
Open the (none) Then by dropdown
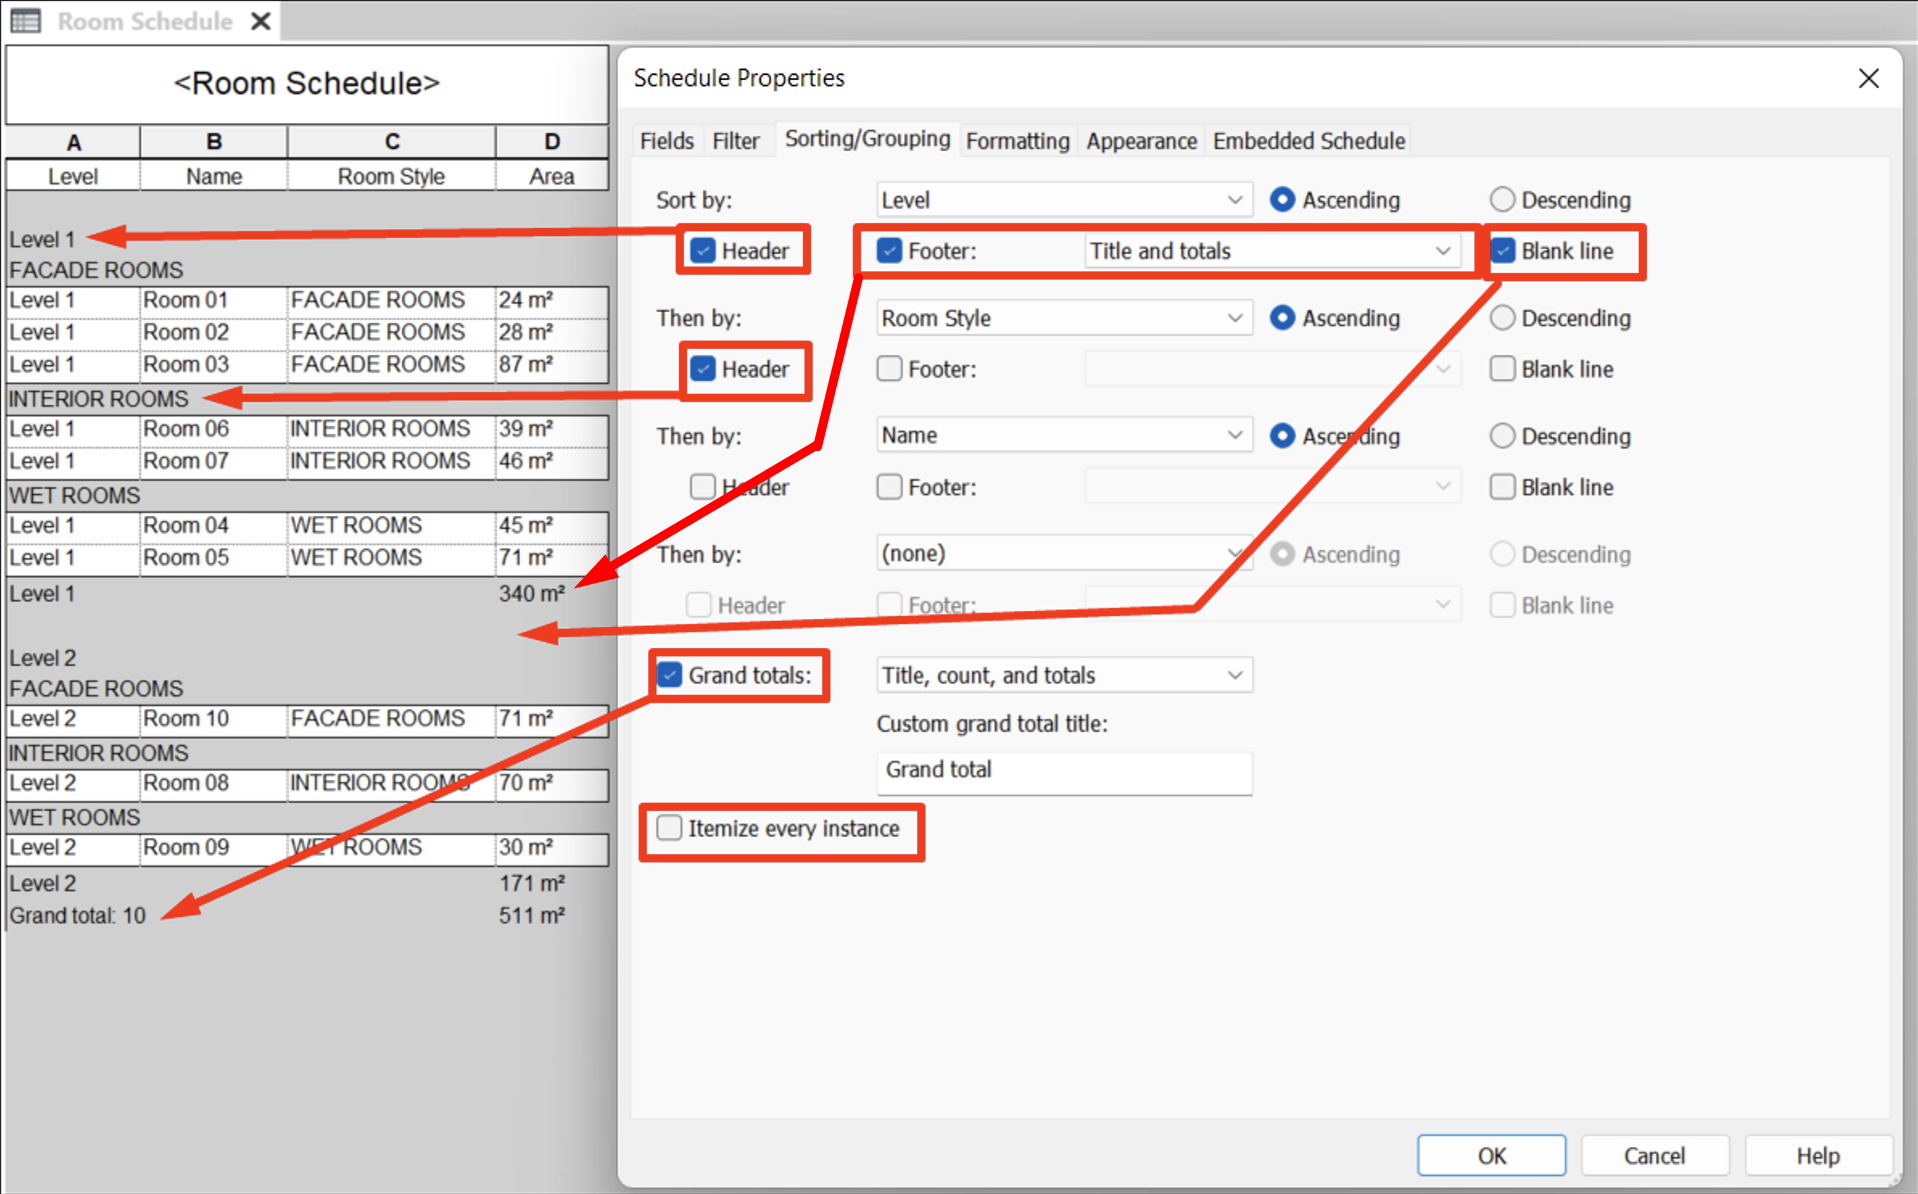point(1064,553)
